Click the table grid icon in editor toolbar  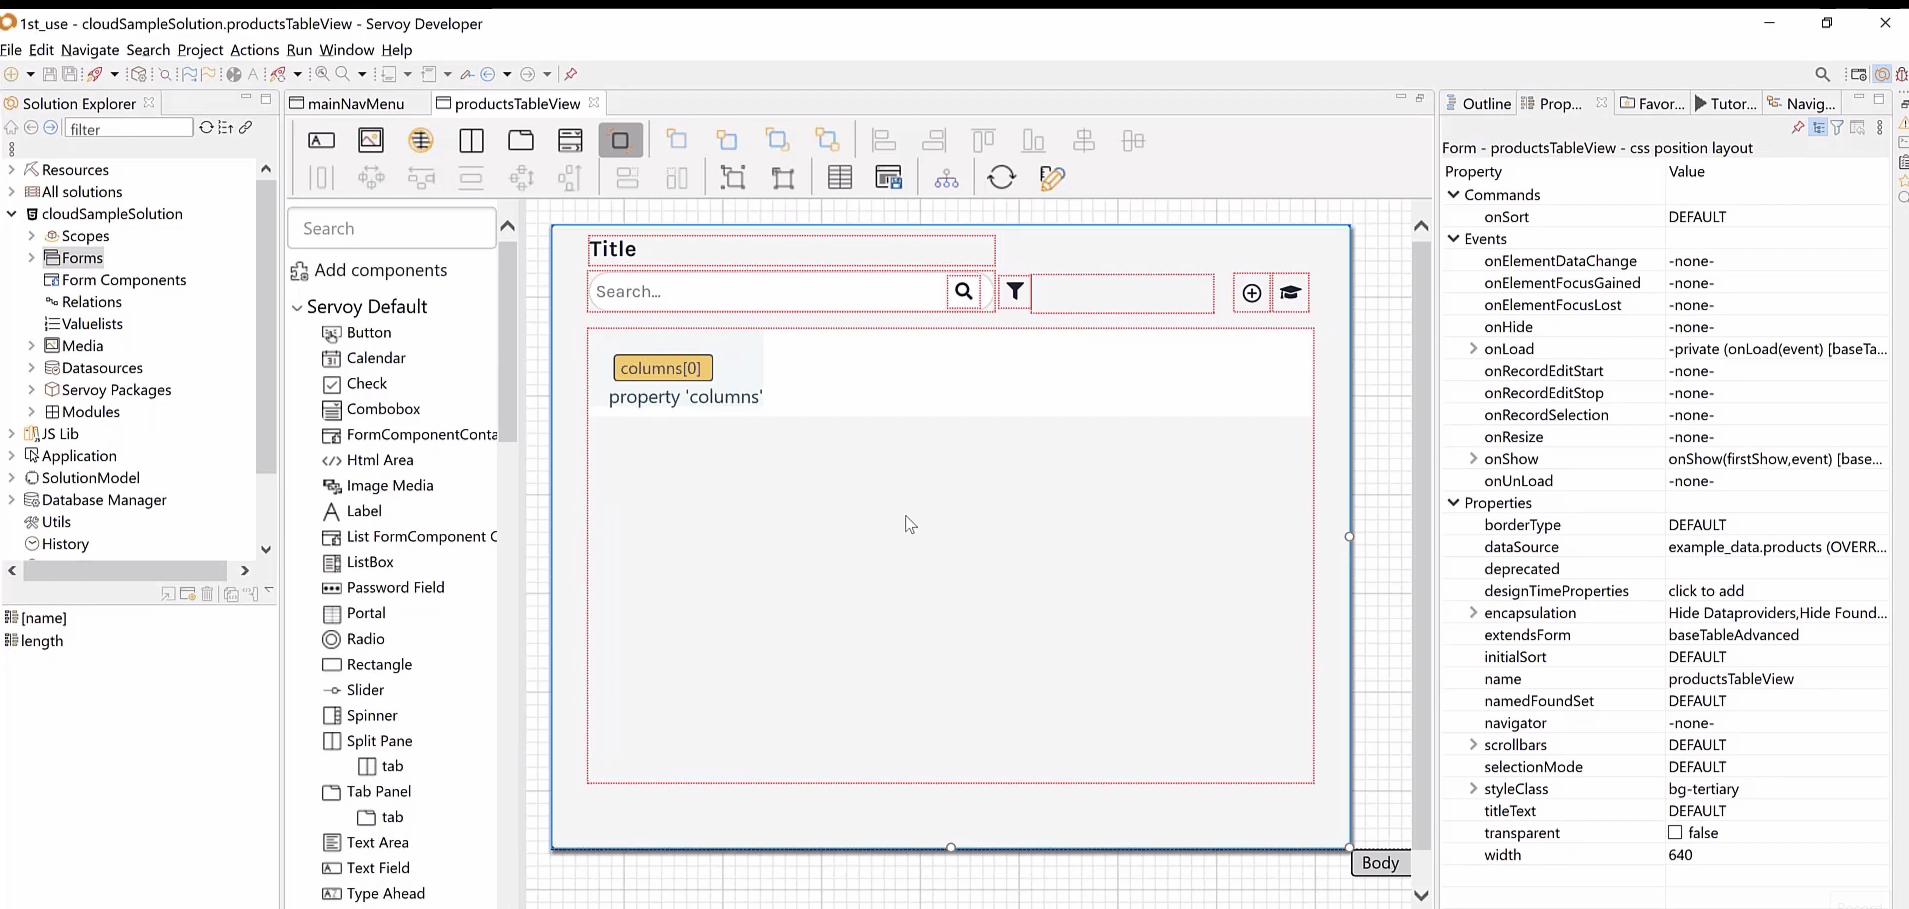(840, 178)
